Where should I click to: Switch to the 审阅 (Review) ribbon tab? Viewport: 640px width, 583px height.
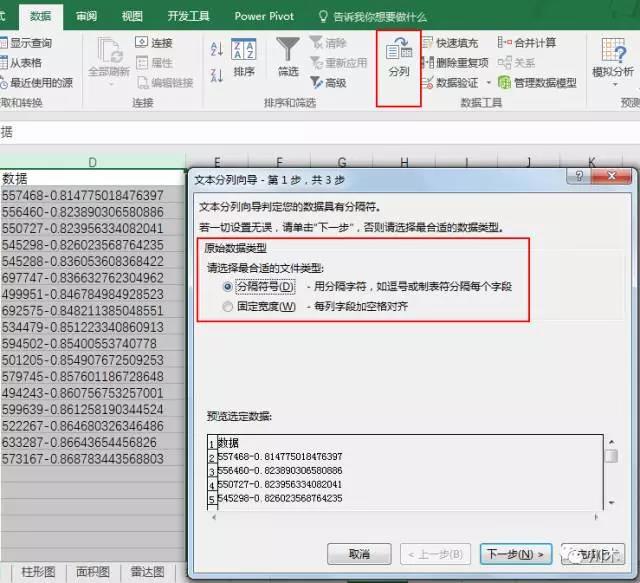pos(87,17)
